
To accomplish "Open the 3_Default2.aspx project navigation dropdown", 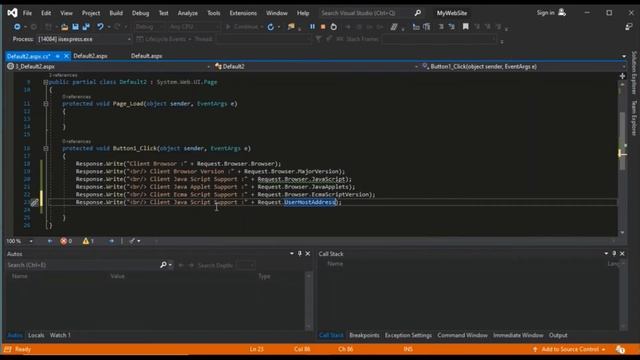I will pos(208,67).
